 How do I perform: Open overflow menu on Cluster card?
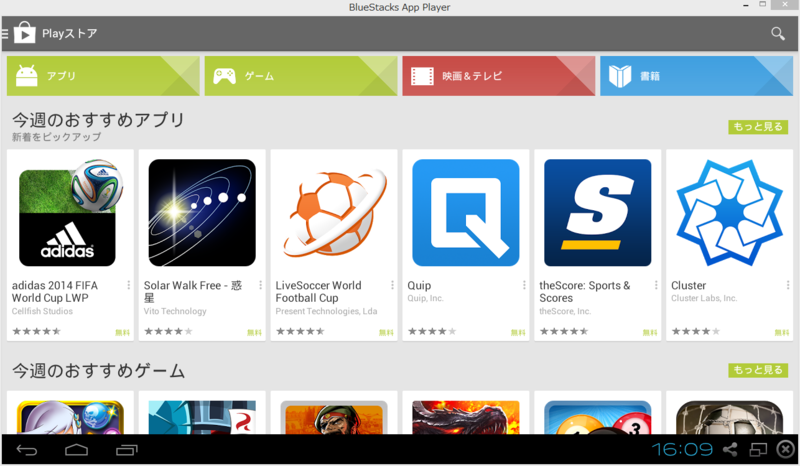click(x=787, y=285)
